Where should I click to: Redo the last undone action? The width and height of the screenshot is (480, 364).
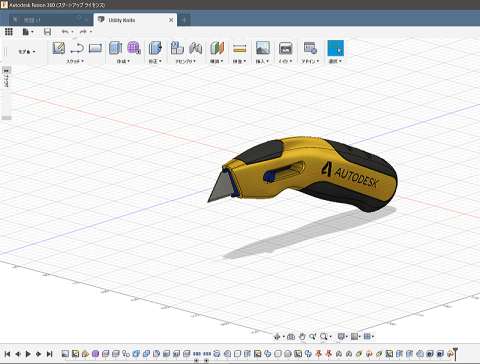click(83, 32)
